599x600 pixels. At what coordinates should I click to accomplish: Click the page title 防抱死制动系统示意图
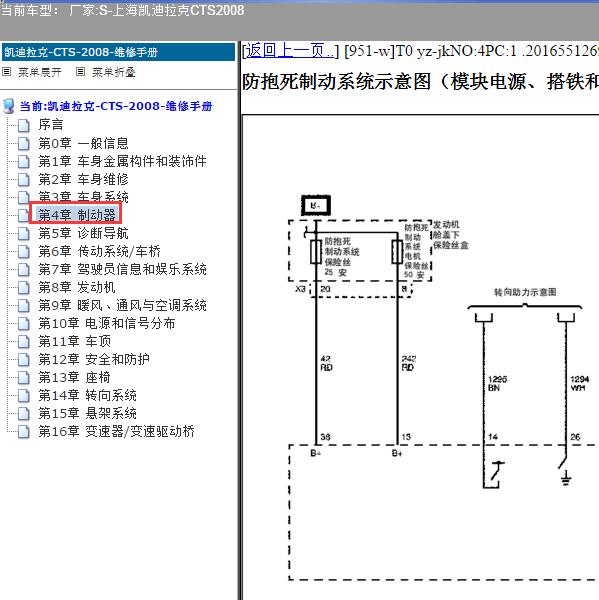click(420, 82)
